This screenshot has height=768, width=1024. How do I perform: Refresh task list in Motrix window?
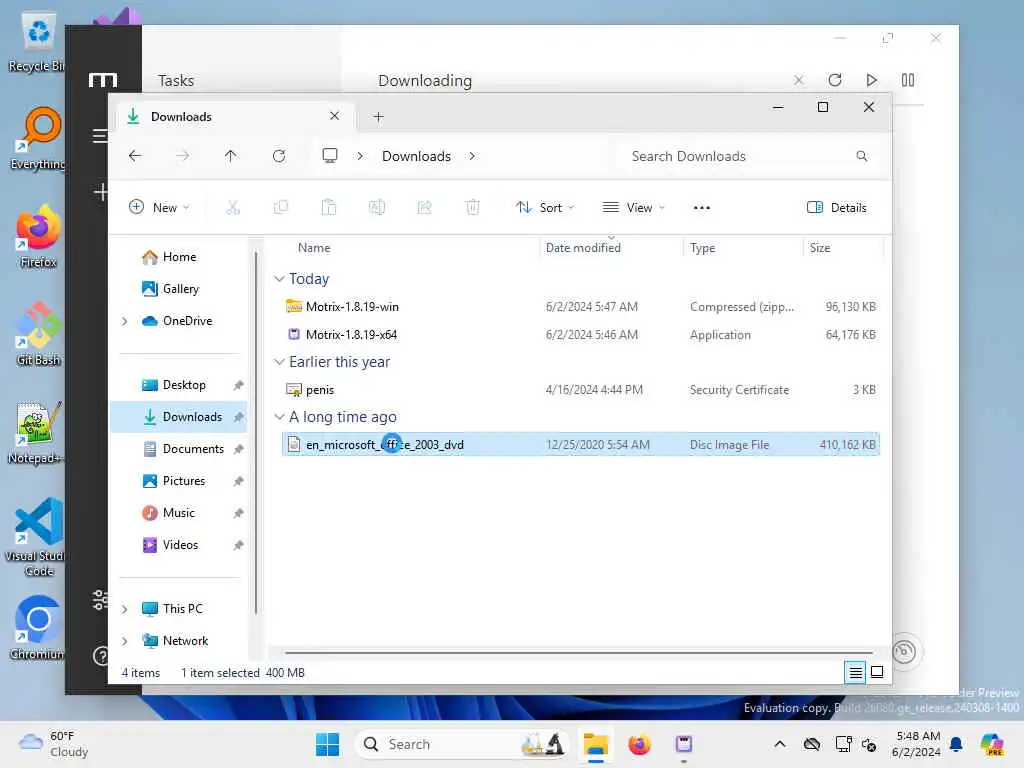[835, 80]
